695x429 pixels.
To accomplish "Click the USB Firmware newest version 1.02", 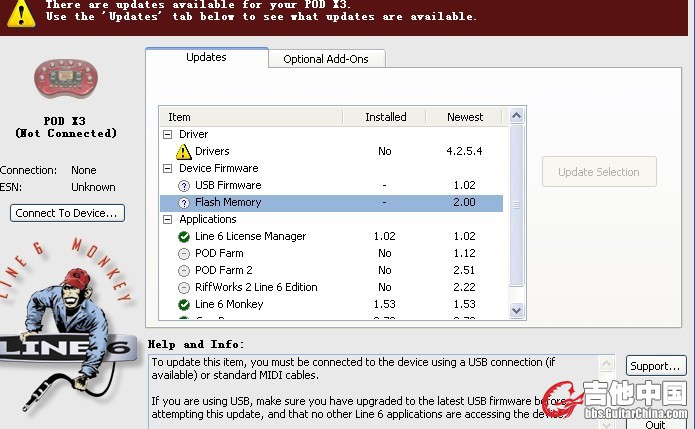I will 464,186.
